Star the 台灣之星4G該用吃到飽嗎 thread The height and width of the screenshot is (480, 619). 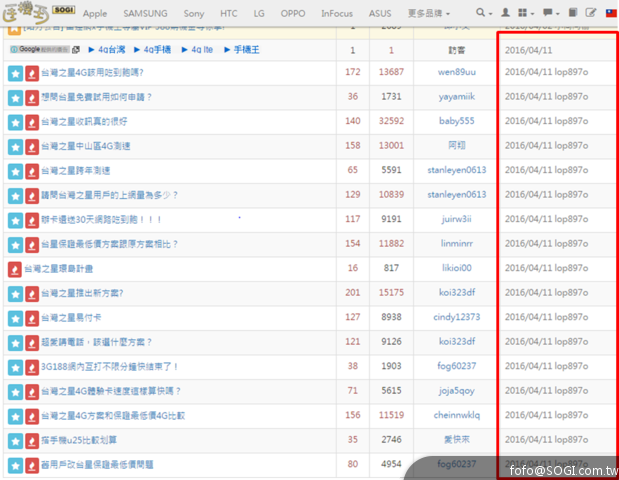tap(15, 73)
